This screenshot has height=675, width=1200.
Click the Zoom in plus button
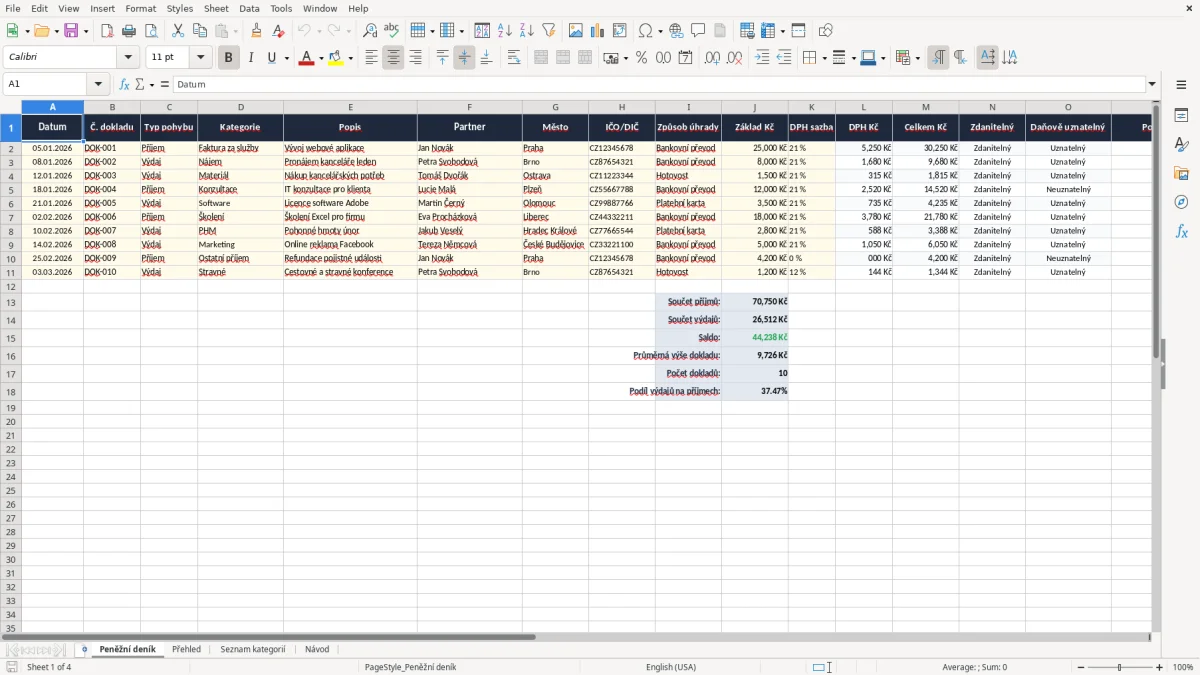[1160, 667]
